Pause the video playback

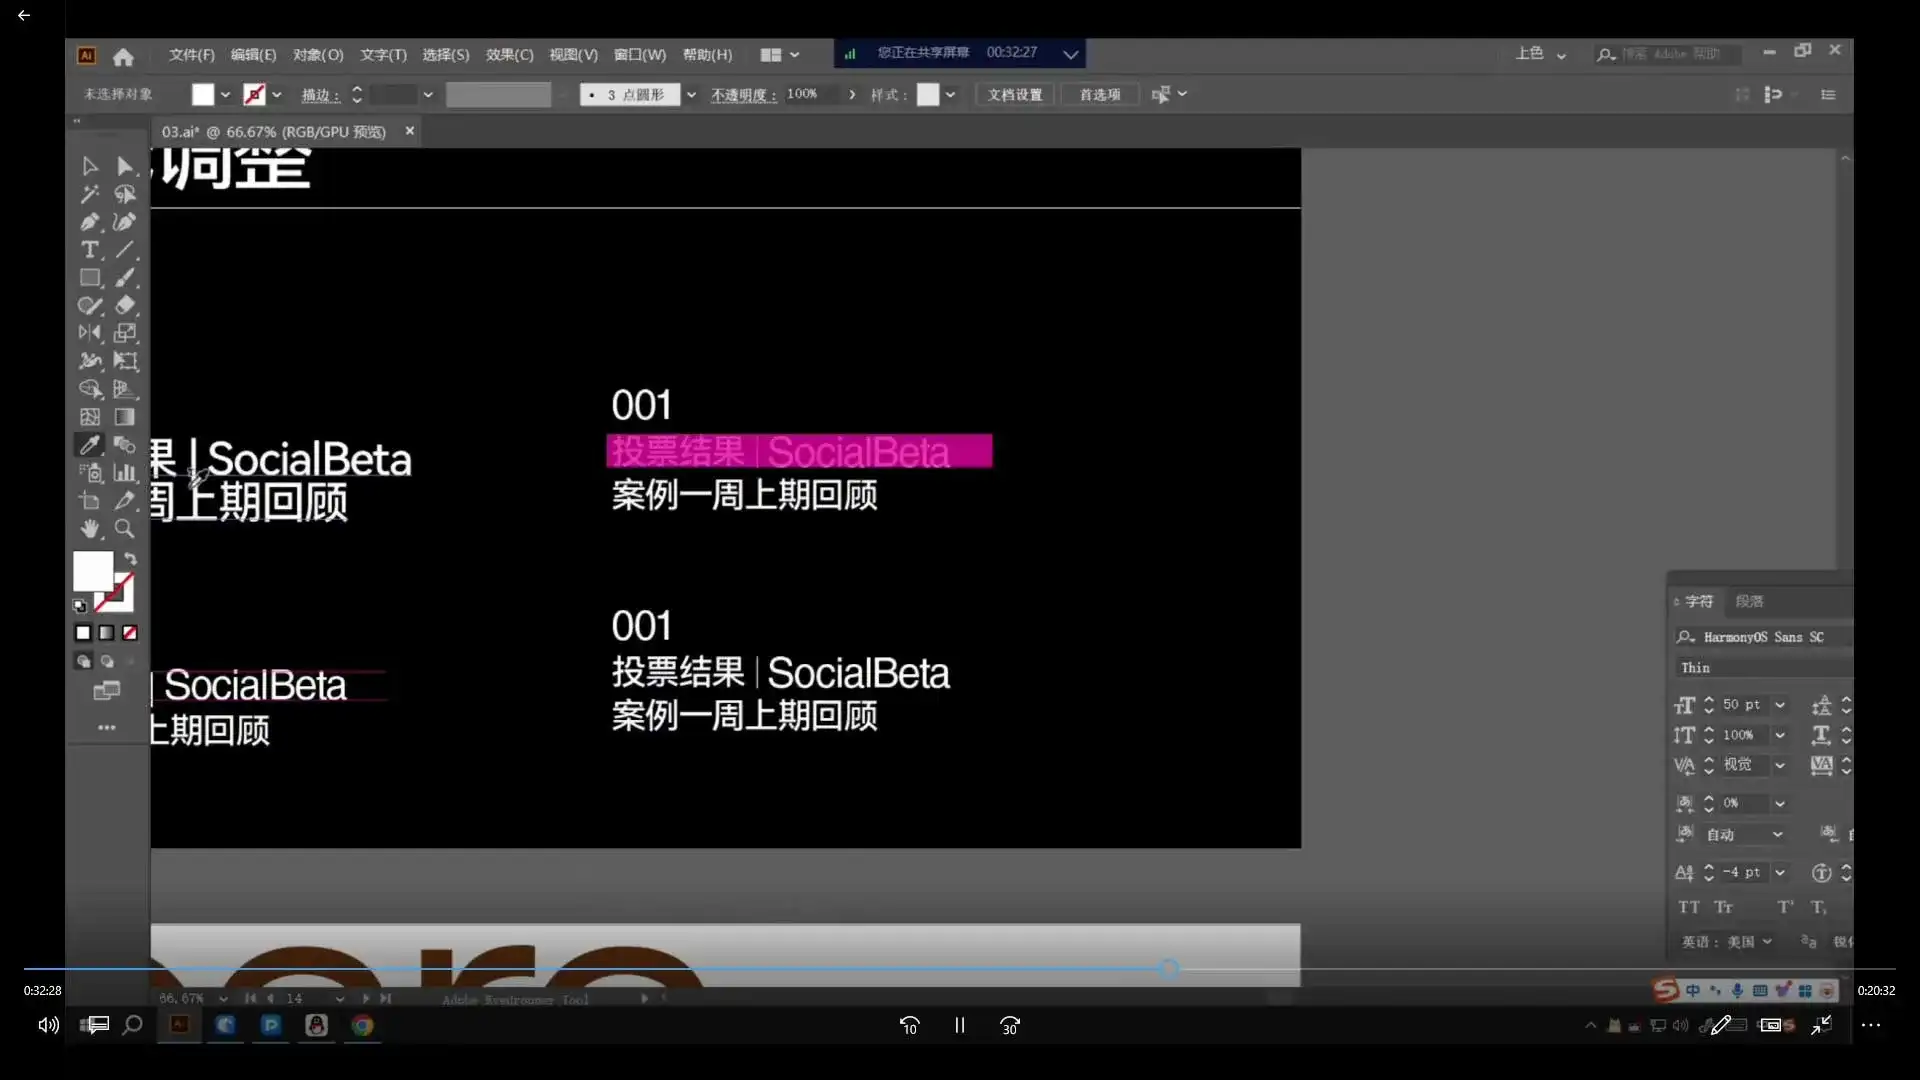pyautogui.click(x=958, y=1025)
